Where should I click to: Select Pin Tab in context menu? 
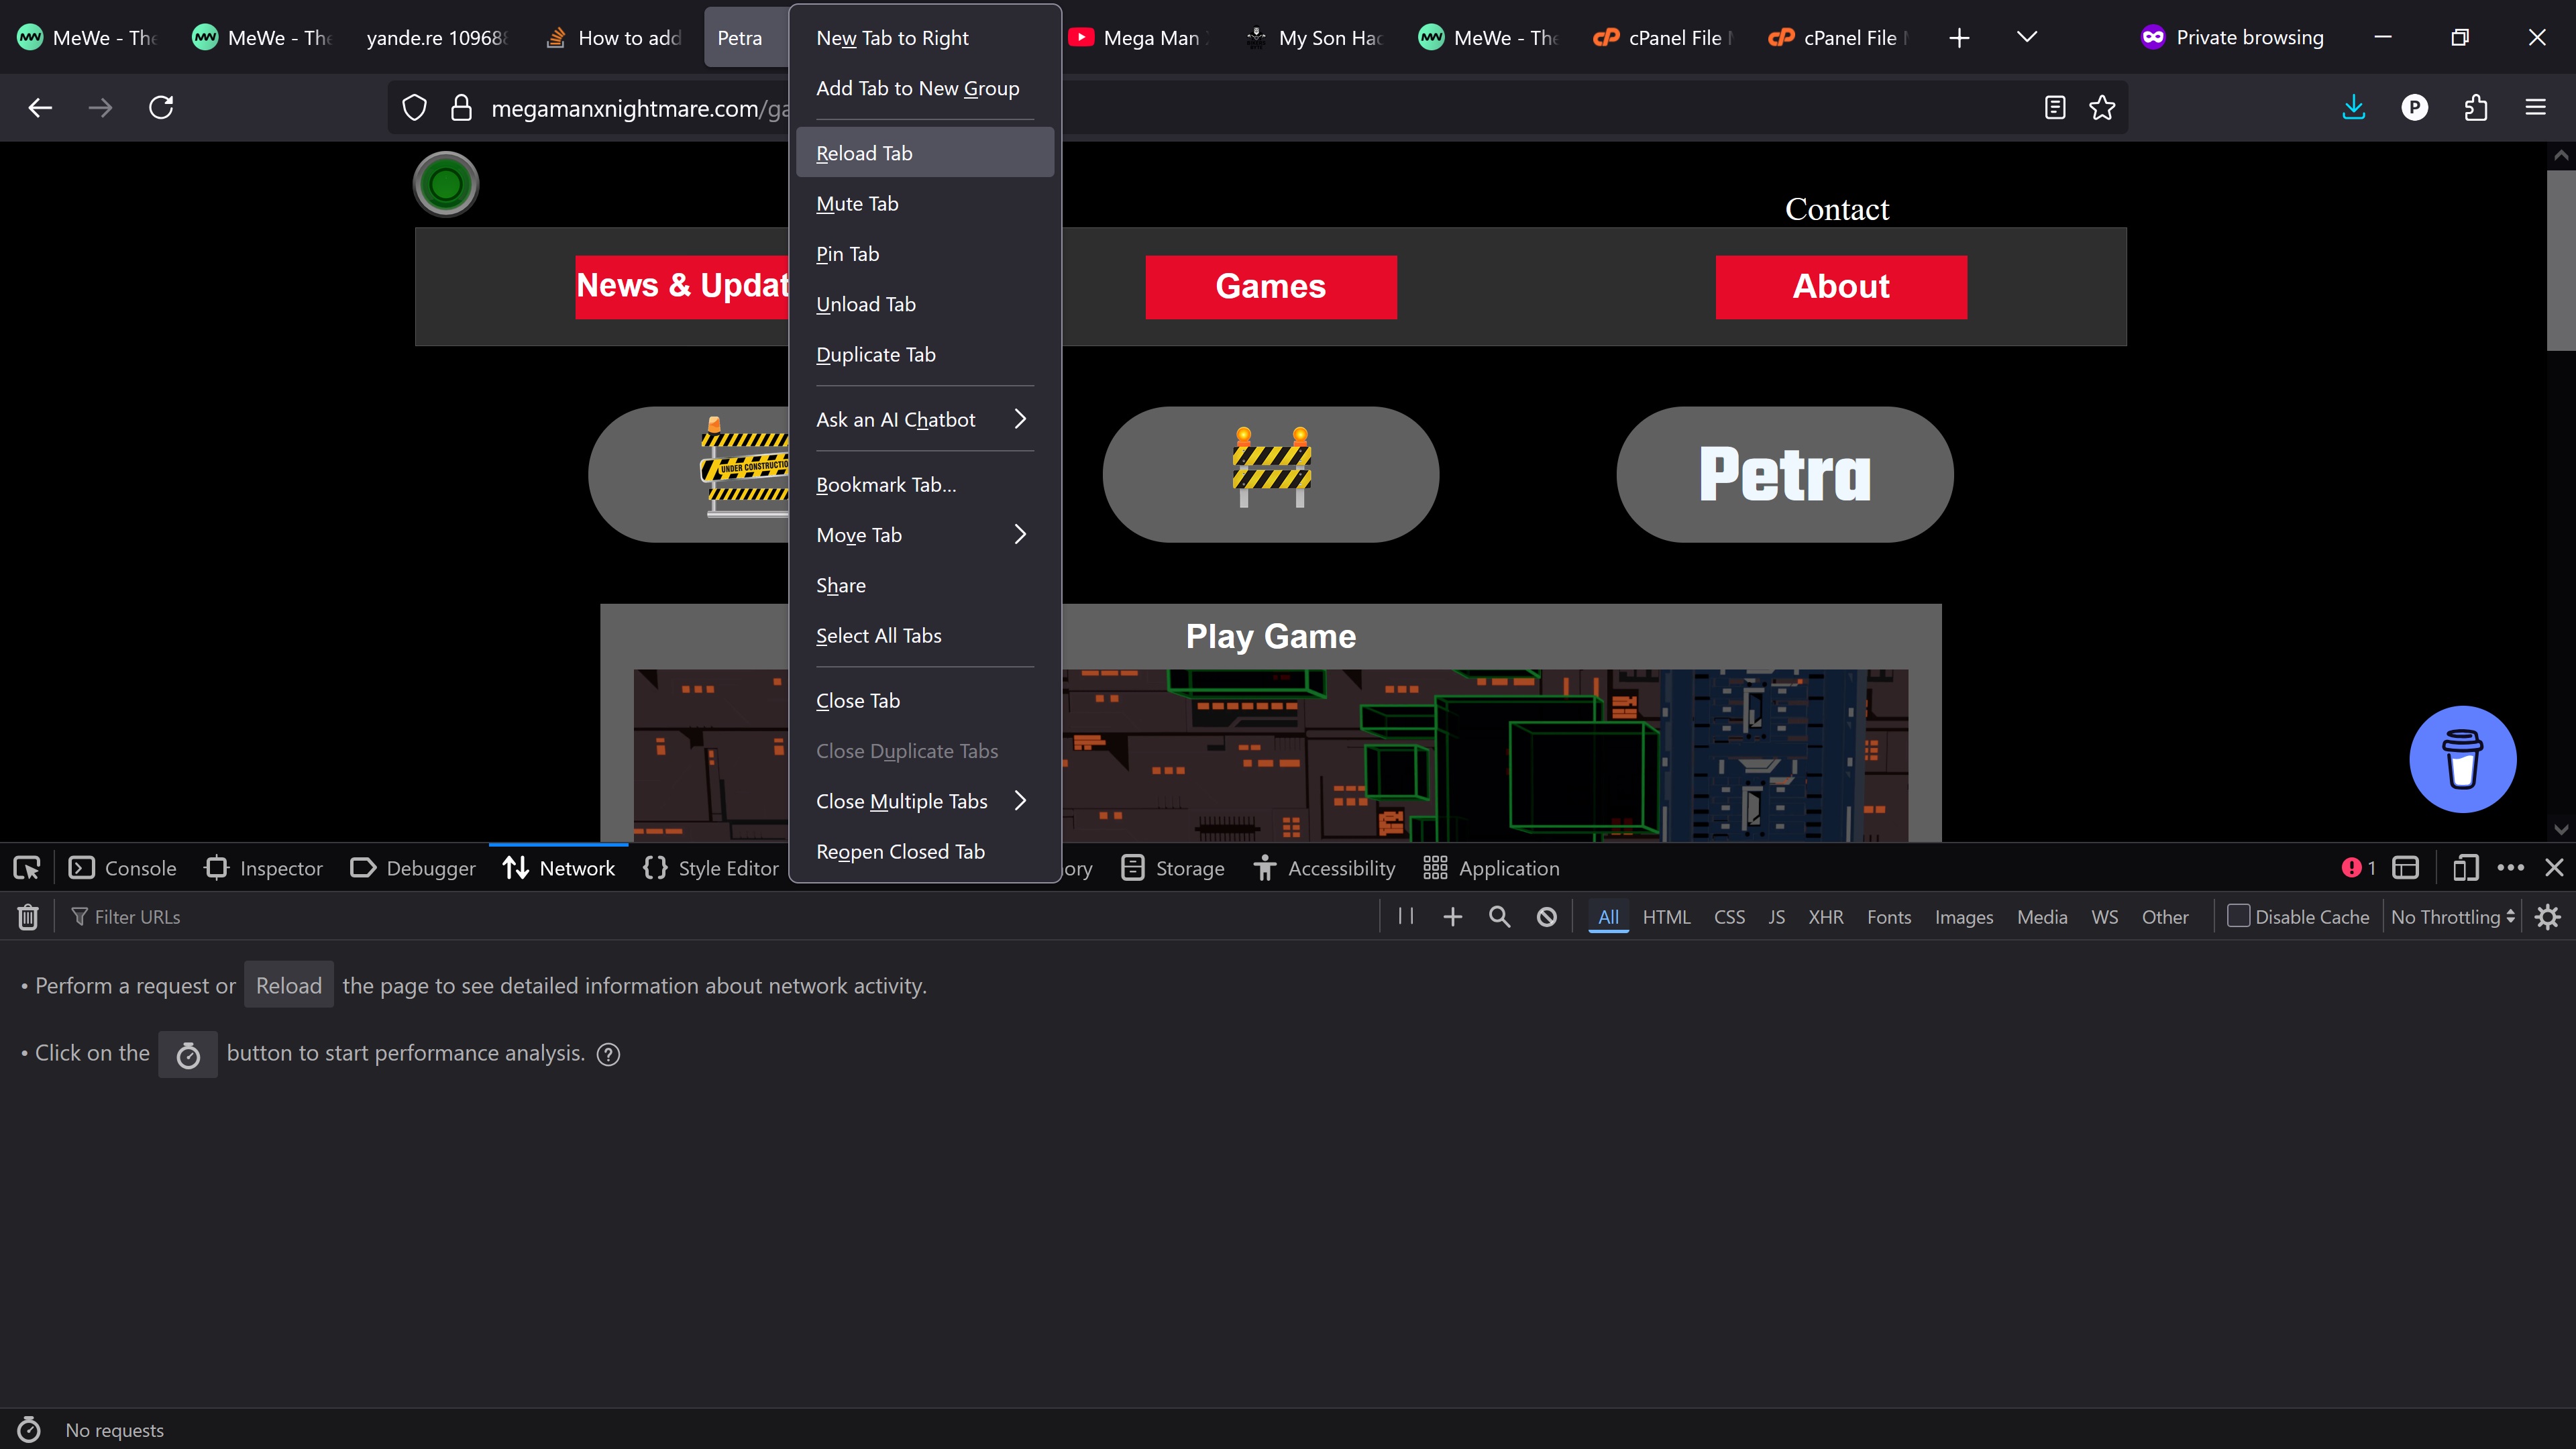[x=924, y=254]
